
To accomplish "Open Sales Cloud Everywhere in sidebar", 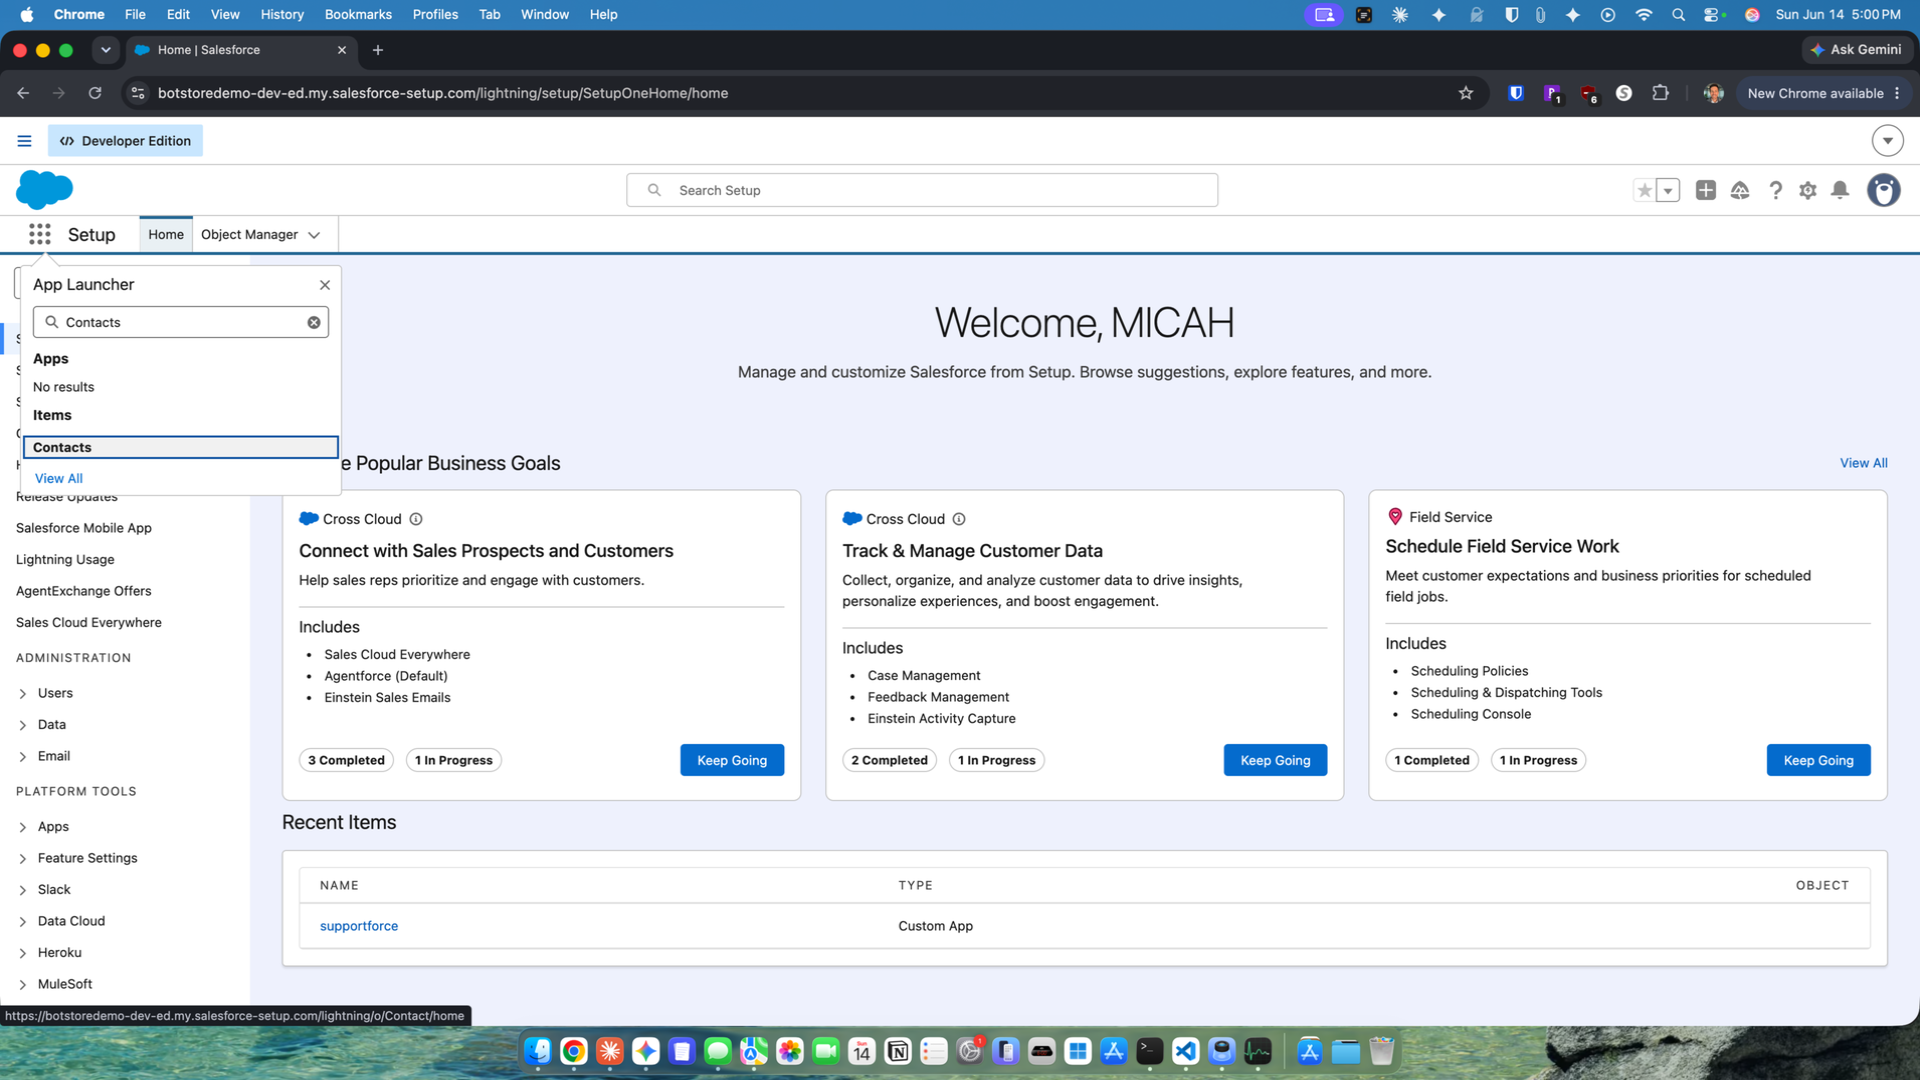I will [x=89, y=623].
